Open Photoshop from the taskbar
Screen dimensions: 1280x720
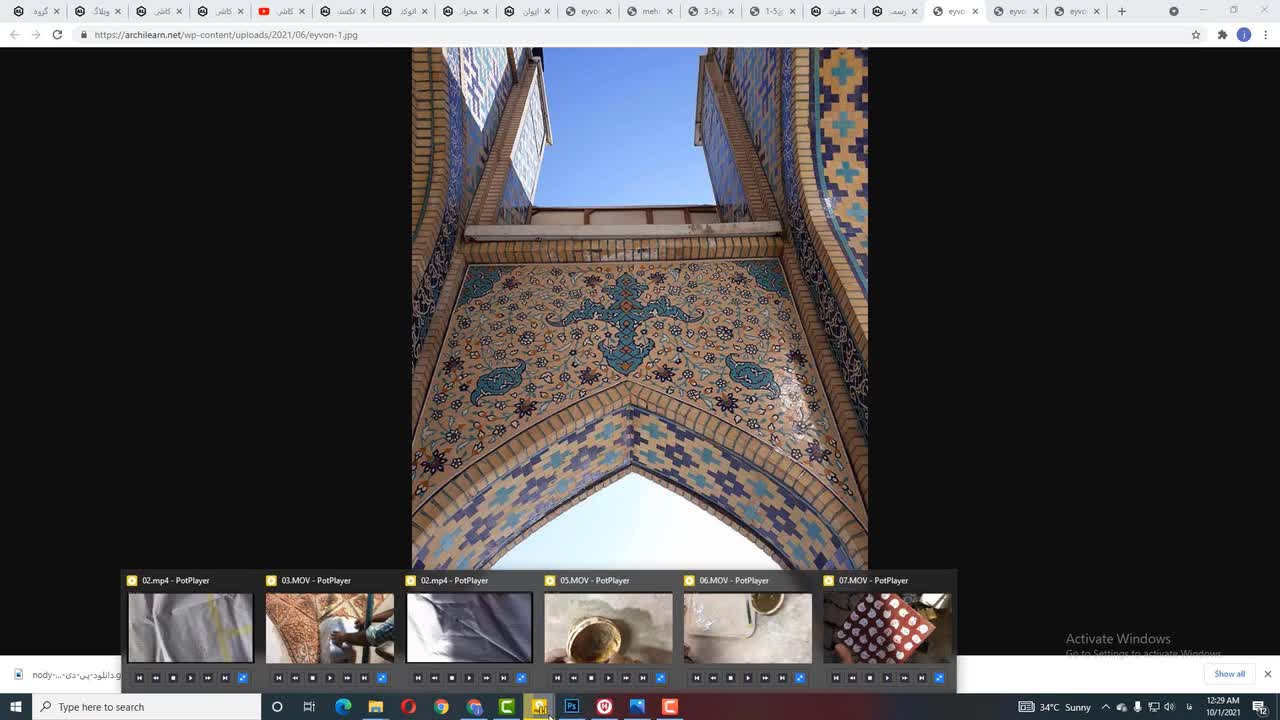[x=572, y=707]
